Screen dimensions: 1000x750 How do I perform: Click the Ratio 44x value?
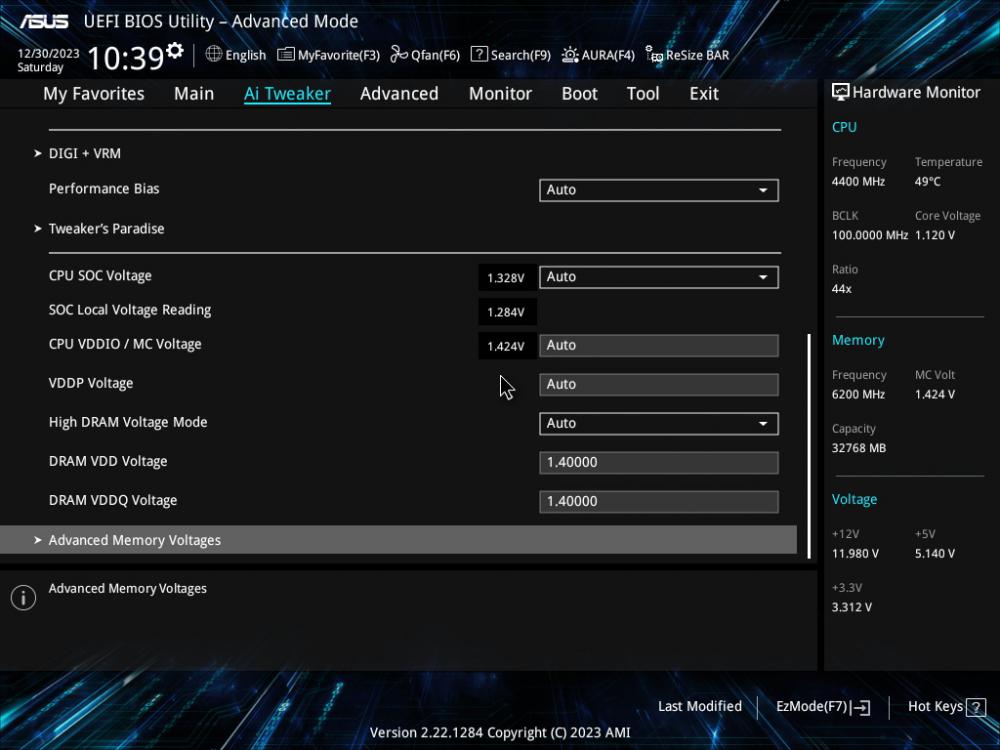tap(841, 289)
